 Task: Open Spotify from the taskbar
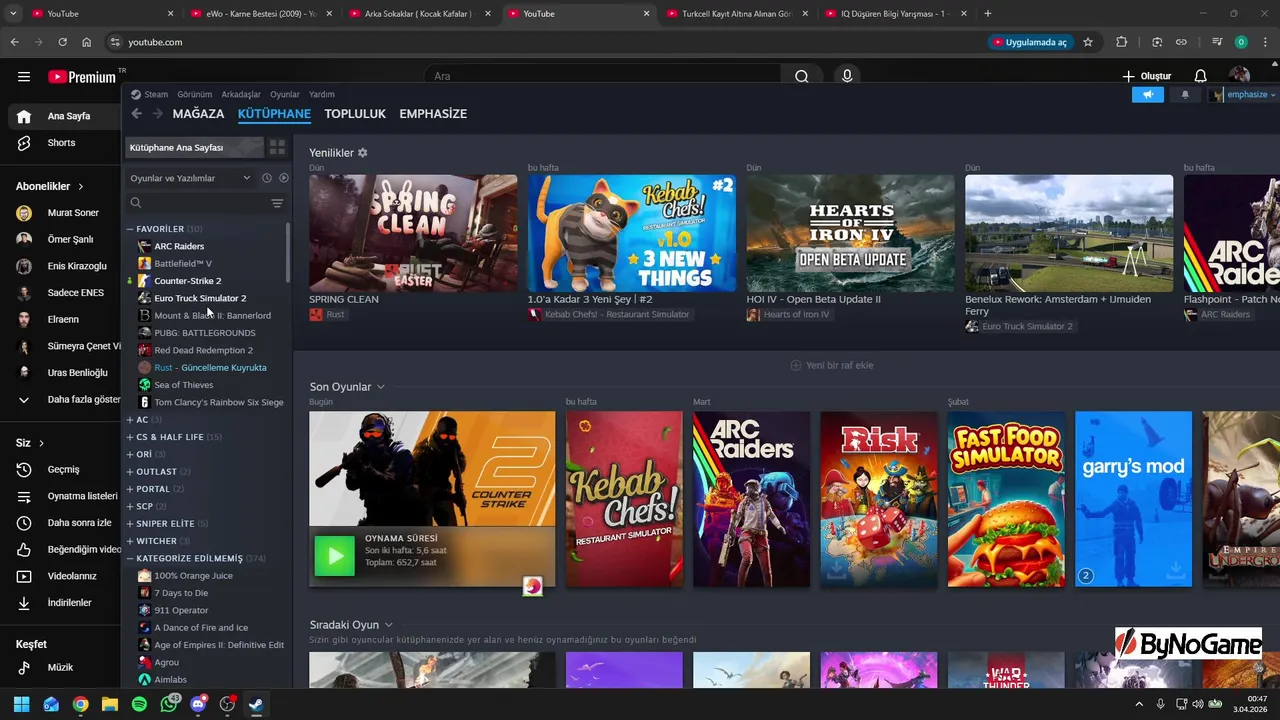pos(139,704)
